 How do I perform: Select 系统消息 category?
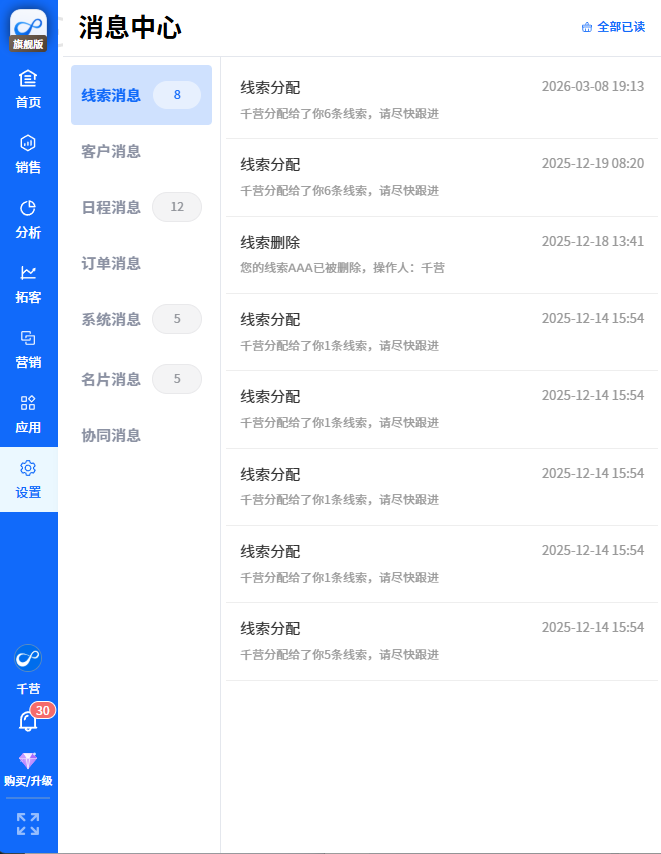tap(111, 319)
